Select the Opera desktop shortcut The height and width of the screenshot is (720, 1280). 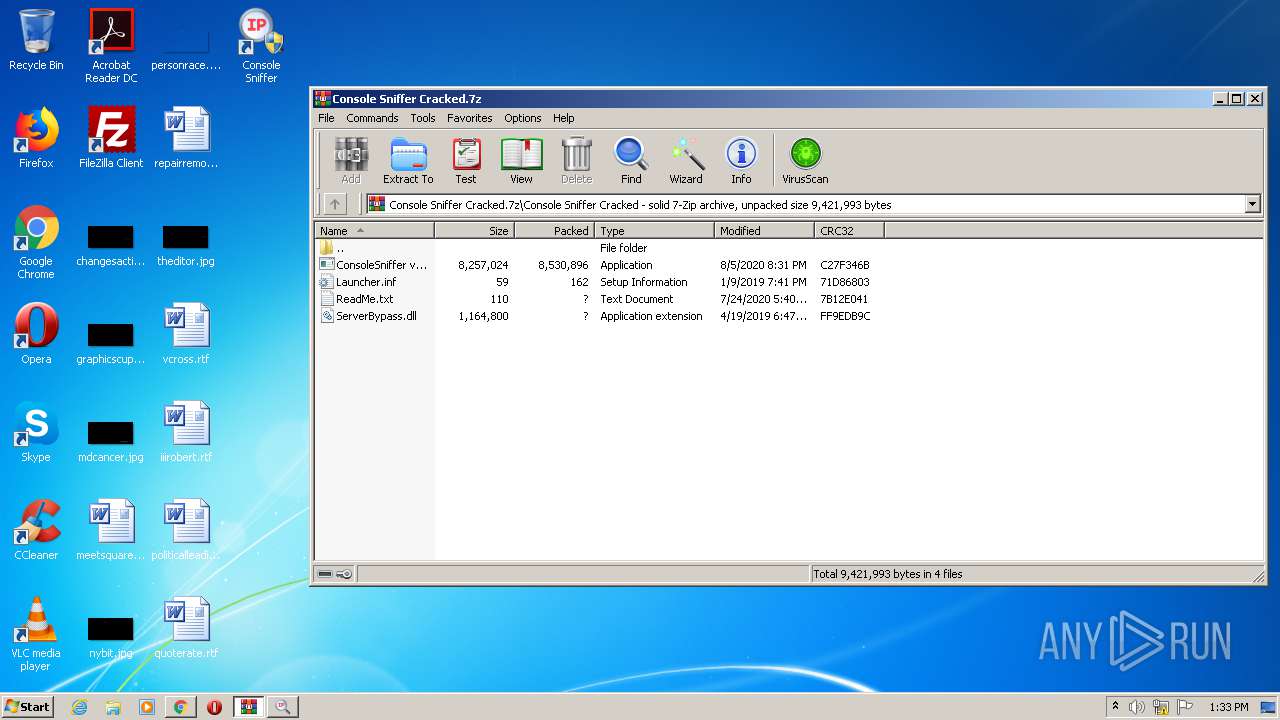pyautogui.click(x=36, y=334)
